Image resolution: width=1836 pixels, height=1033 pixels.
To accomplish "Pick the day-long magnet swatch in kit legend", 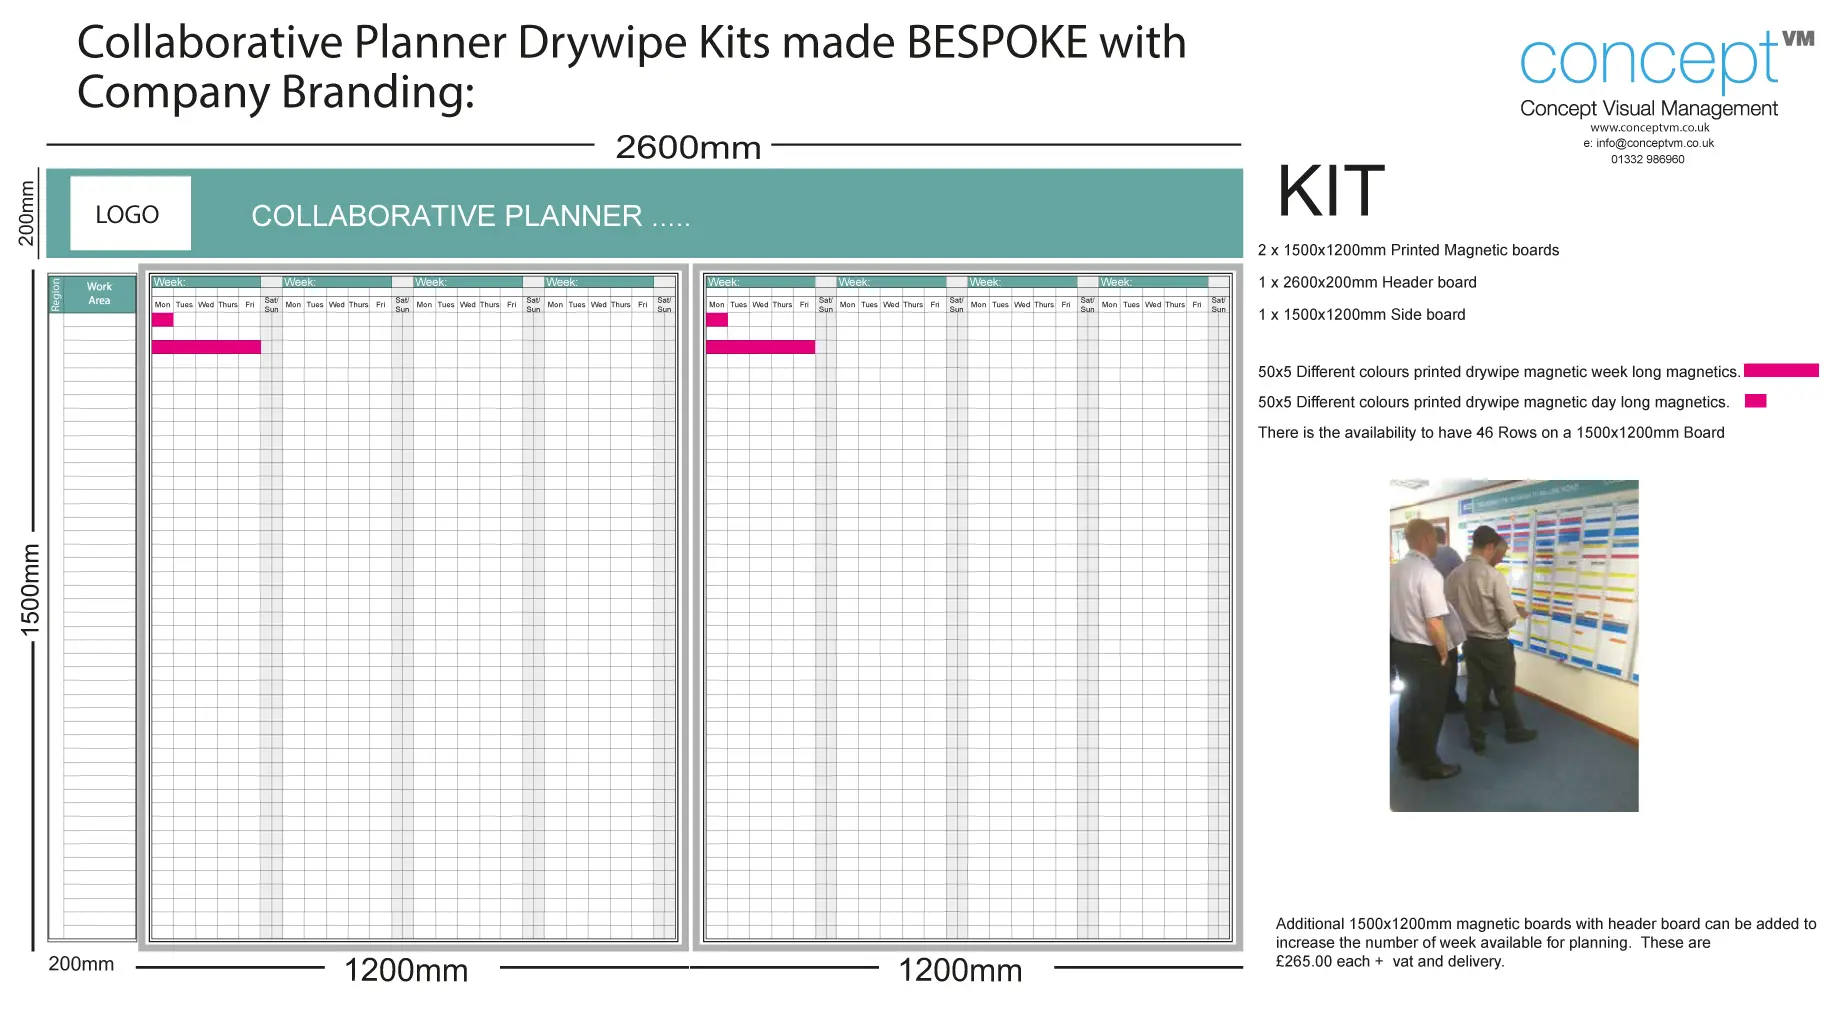I will click(x=1755, y=401).
